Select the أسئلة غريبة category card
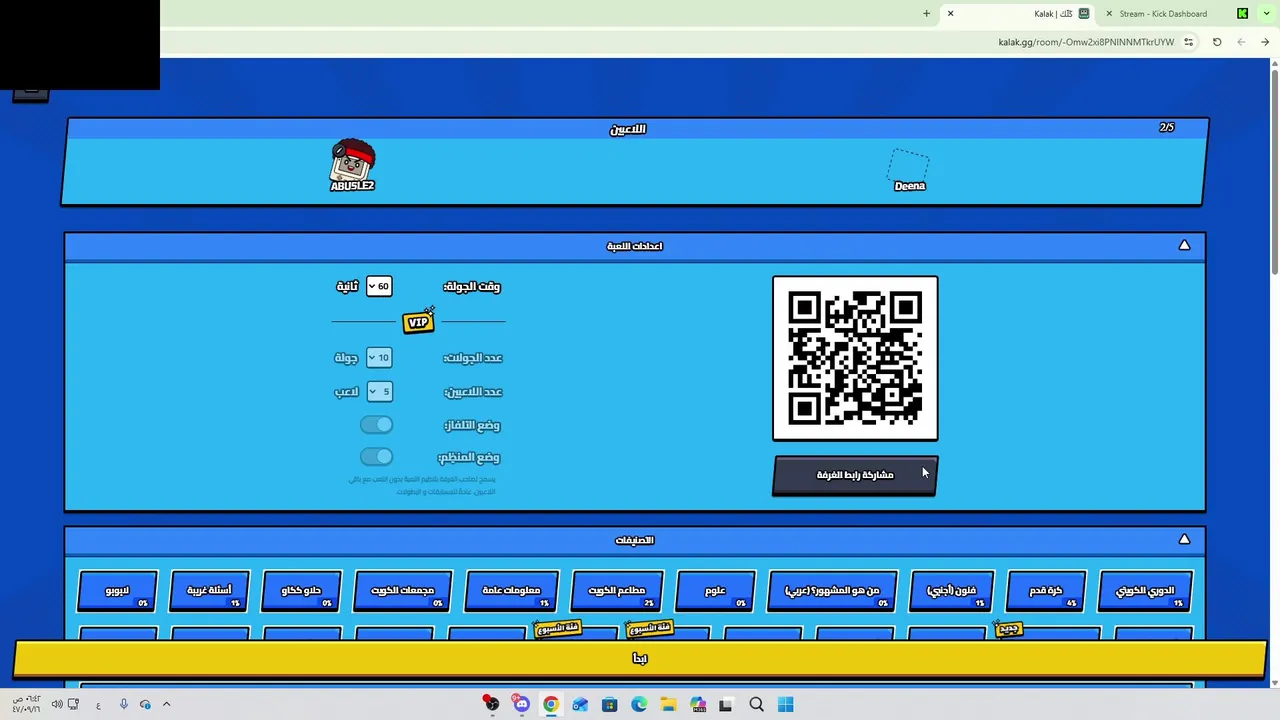 pos(209,591)
